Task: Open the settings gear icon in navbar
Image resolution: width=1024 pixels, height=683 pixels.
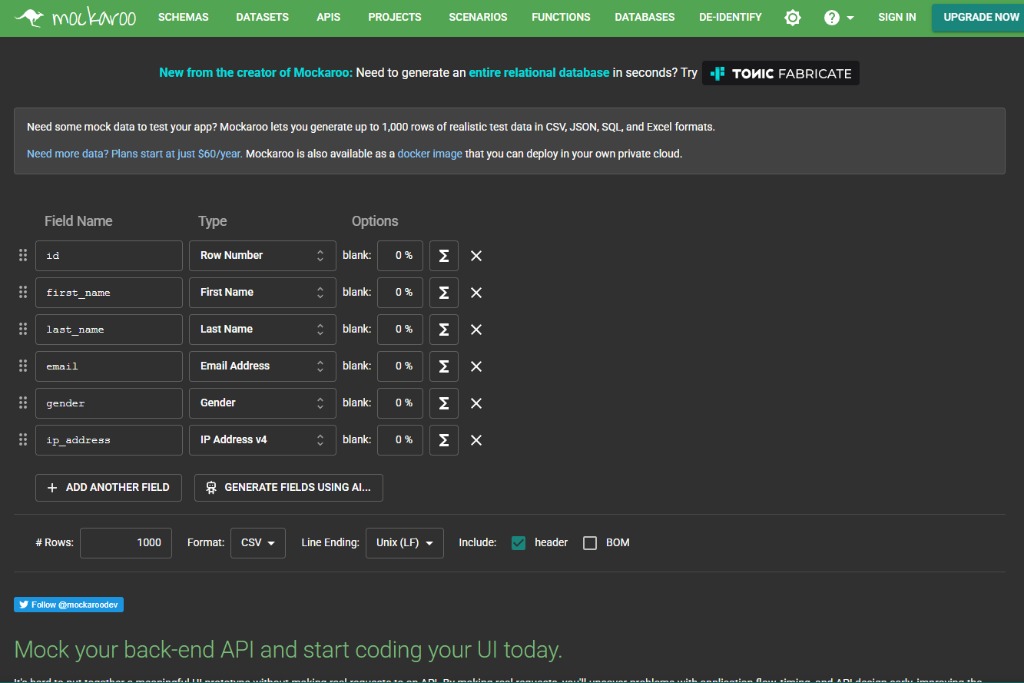Action: (792, 18)
